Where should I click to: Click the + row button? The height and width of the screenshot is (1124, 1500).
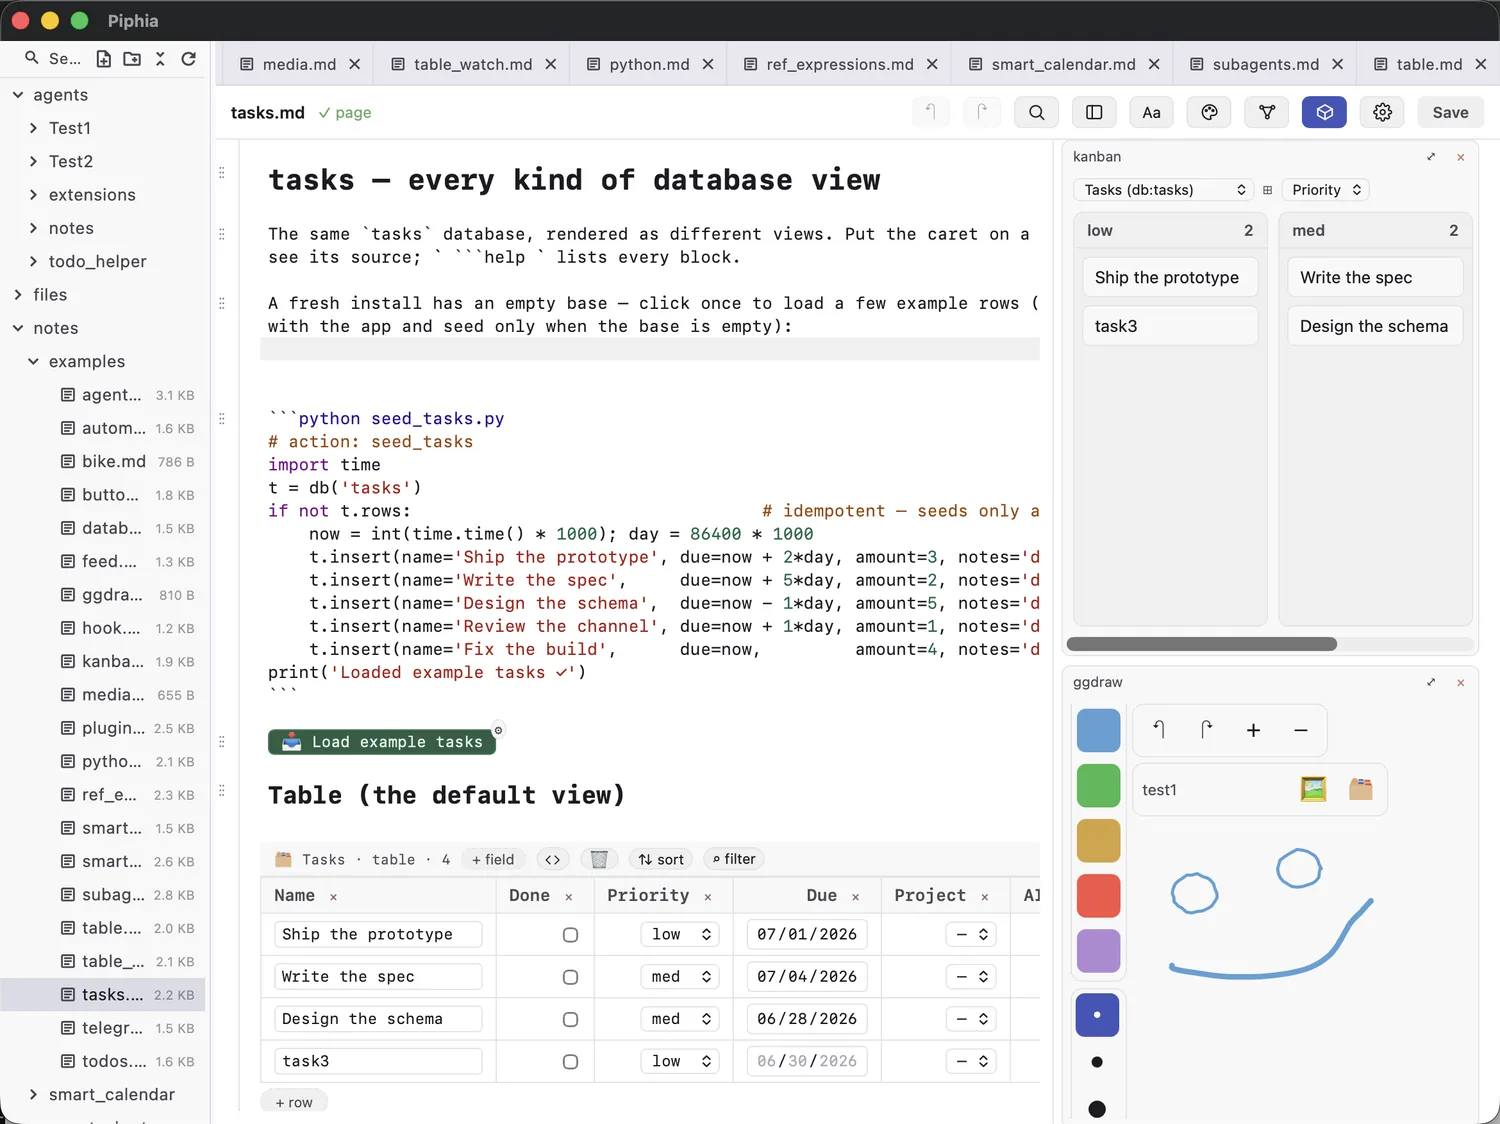point(294,1102)
